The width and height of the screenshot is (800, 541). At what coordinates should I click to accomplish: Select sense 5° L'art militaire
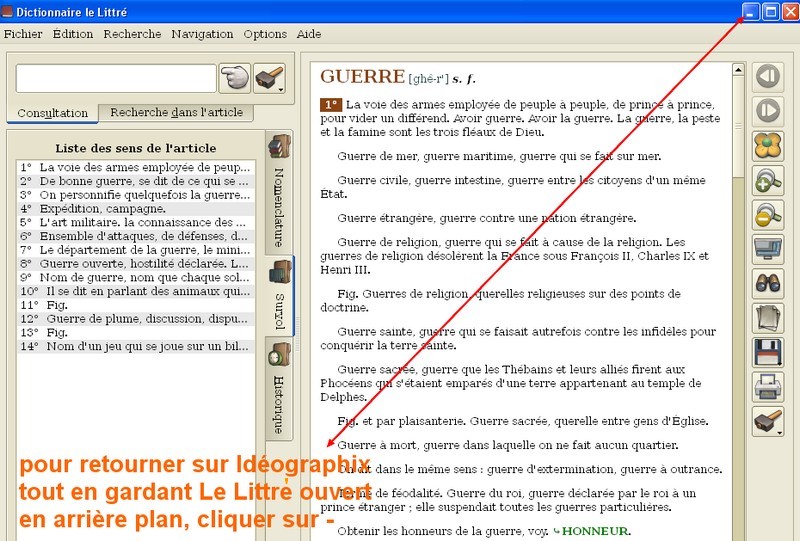[136, 223]
